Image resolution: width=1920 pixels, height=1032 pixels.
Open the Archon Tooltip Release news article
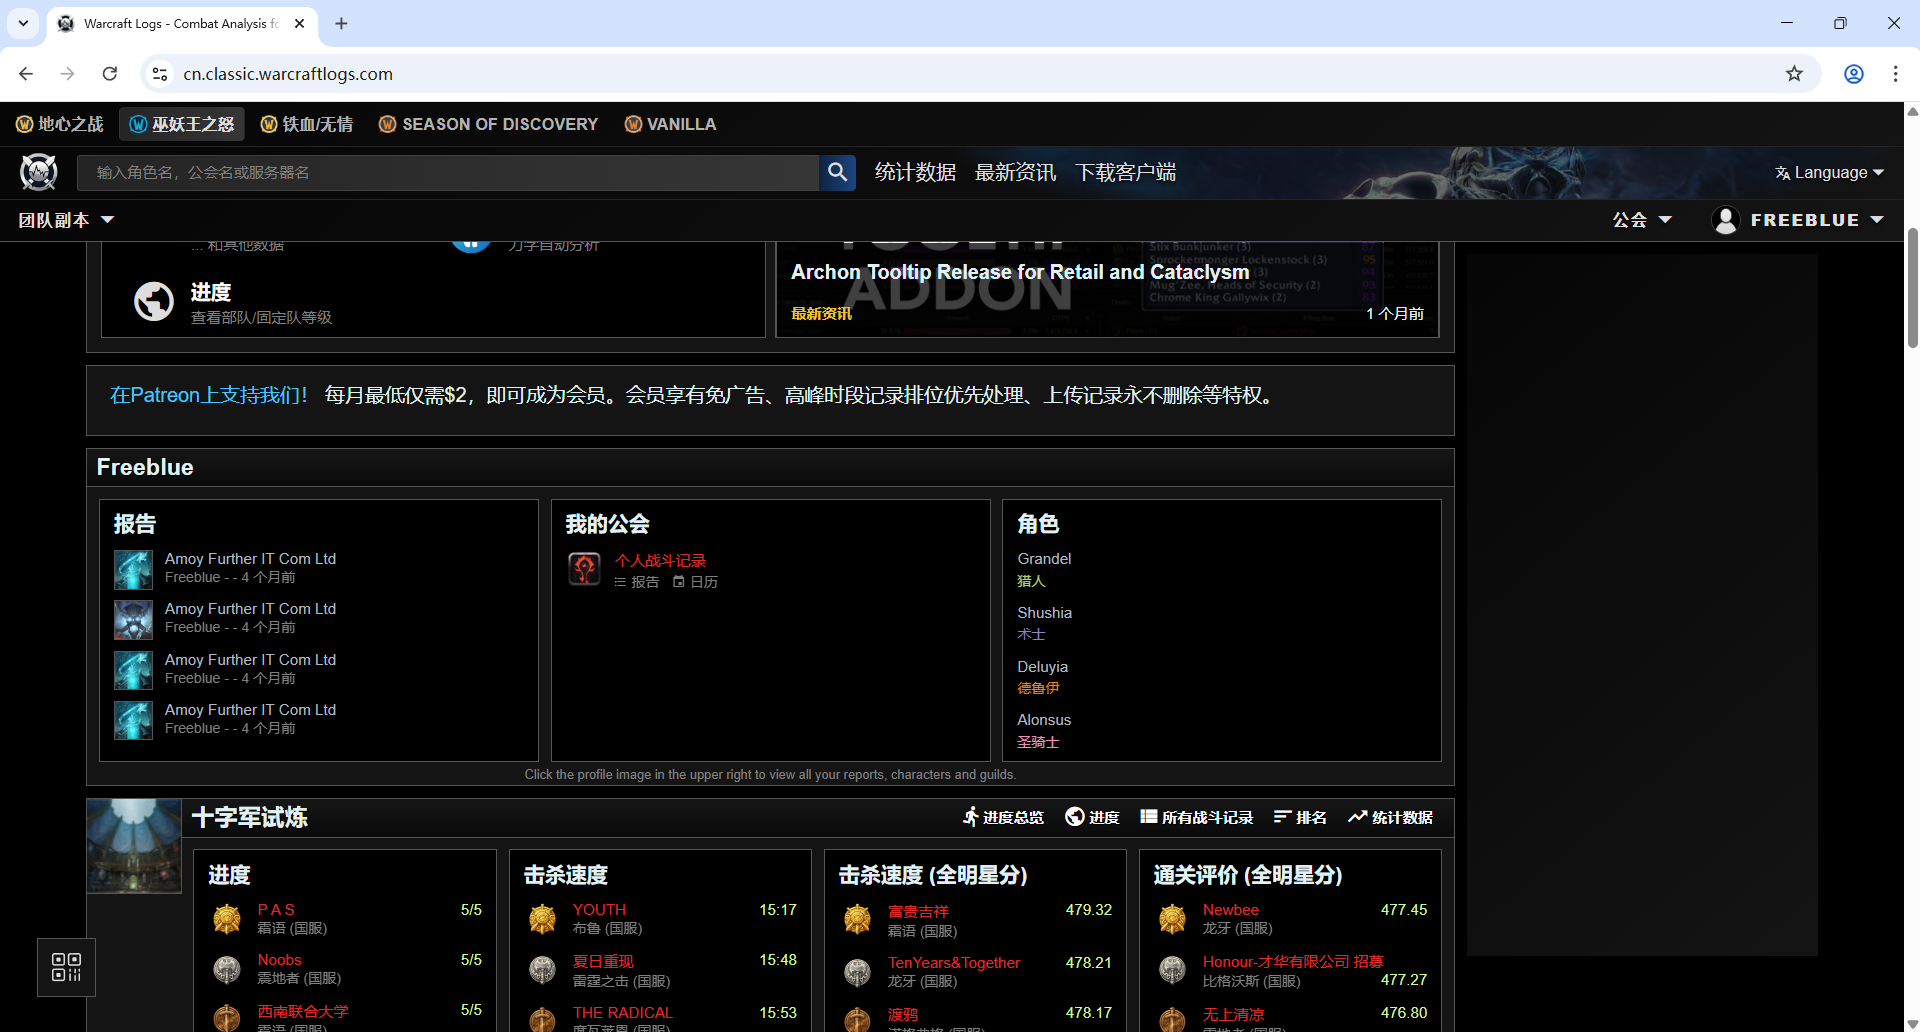[x=1020, y=272]
